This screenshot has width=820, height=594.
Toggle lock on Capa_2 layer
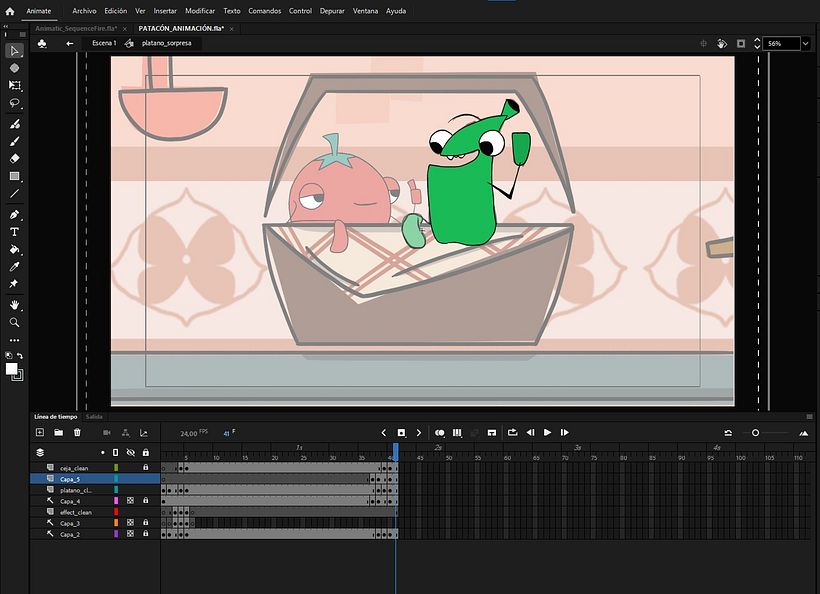(x=146, y=534)
